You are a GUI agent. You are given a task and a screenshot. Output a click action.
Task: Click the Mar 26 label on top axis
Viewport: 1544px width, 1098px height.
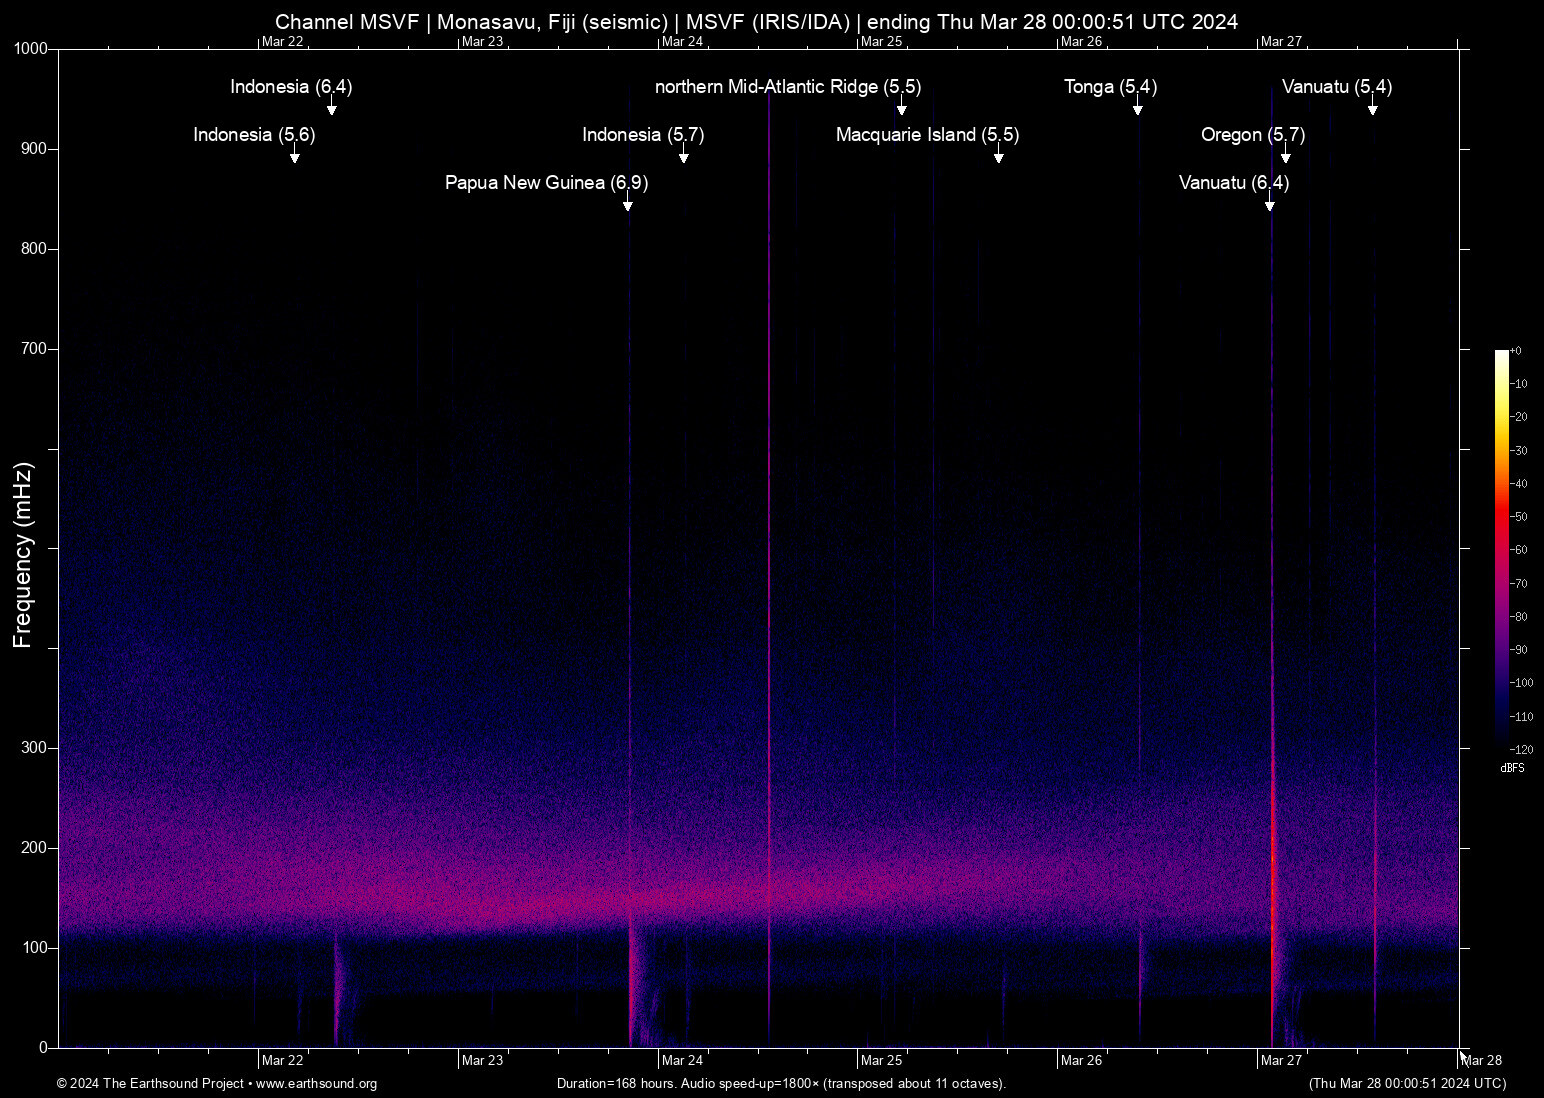click(x=1081, y=42)
